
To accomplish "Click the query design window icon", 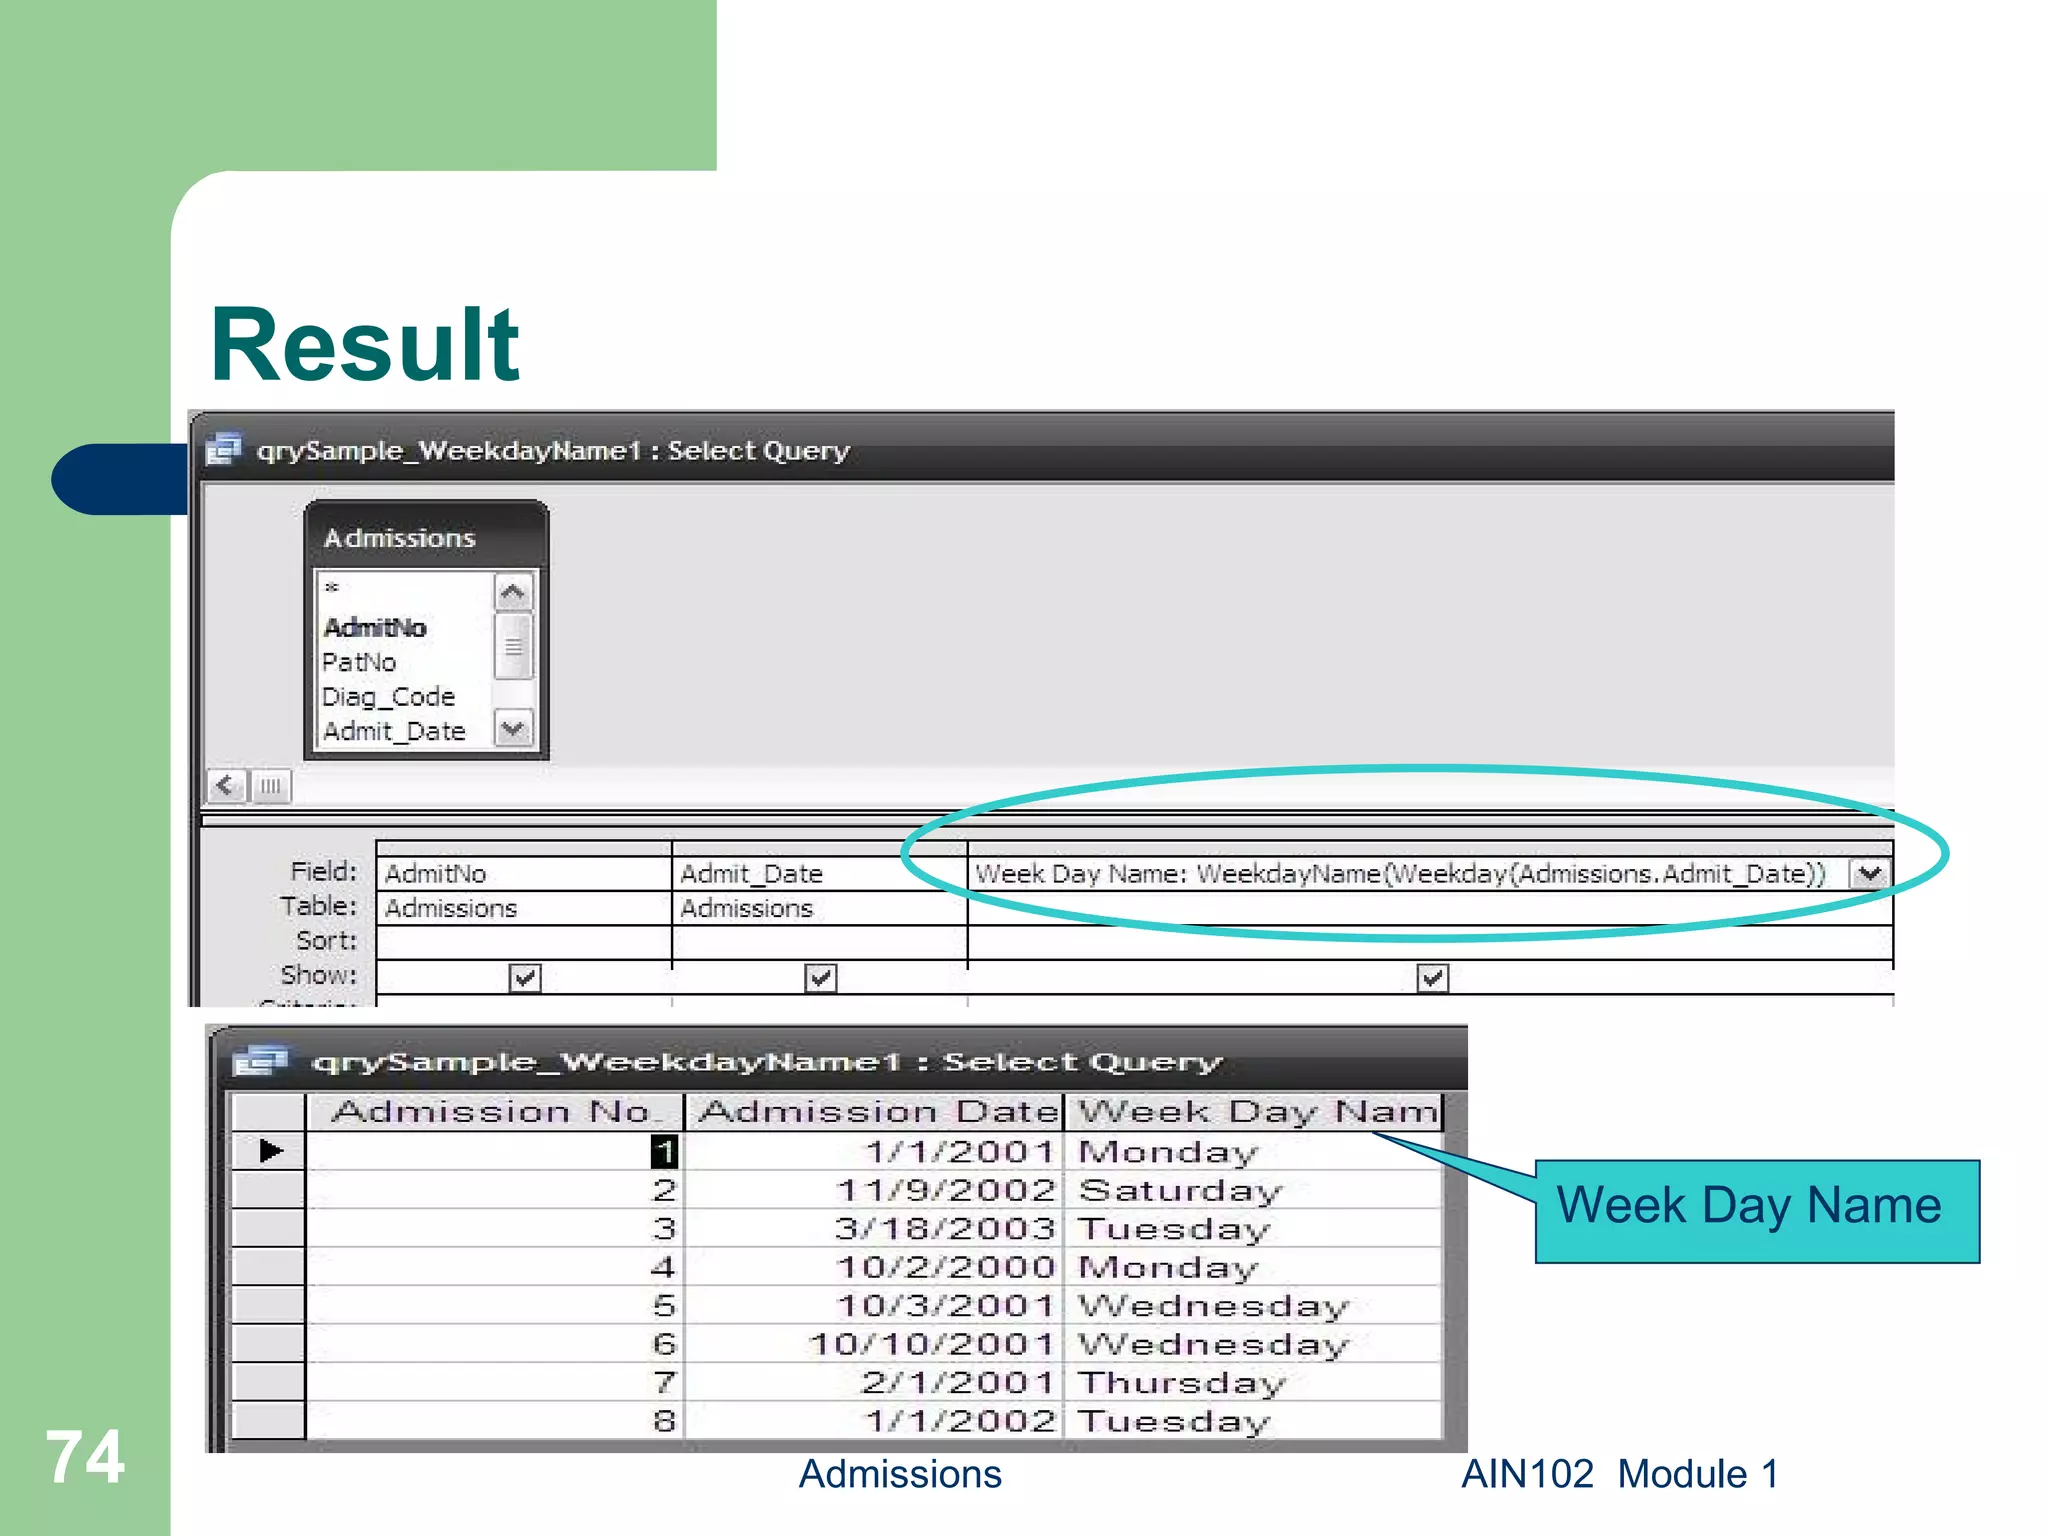I will click(224, 450).
